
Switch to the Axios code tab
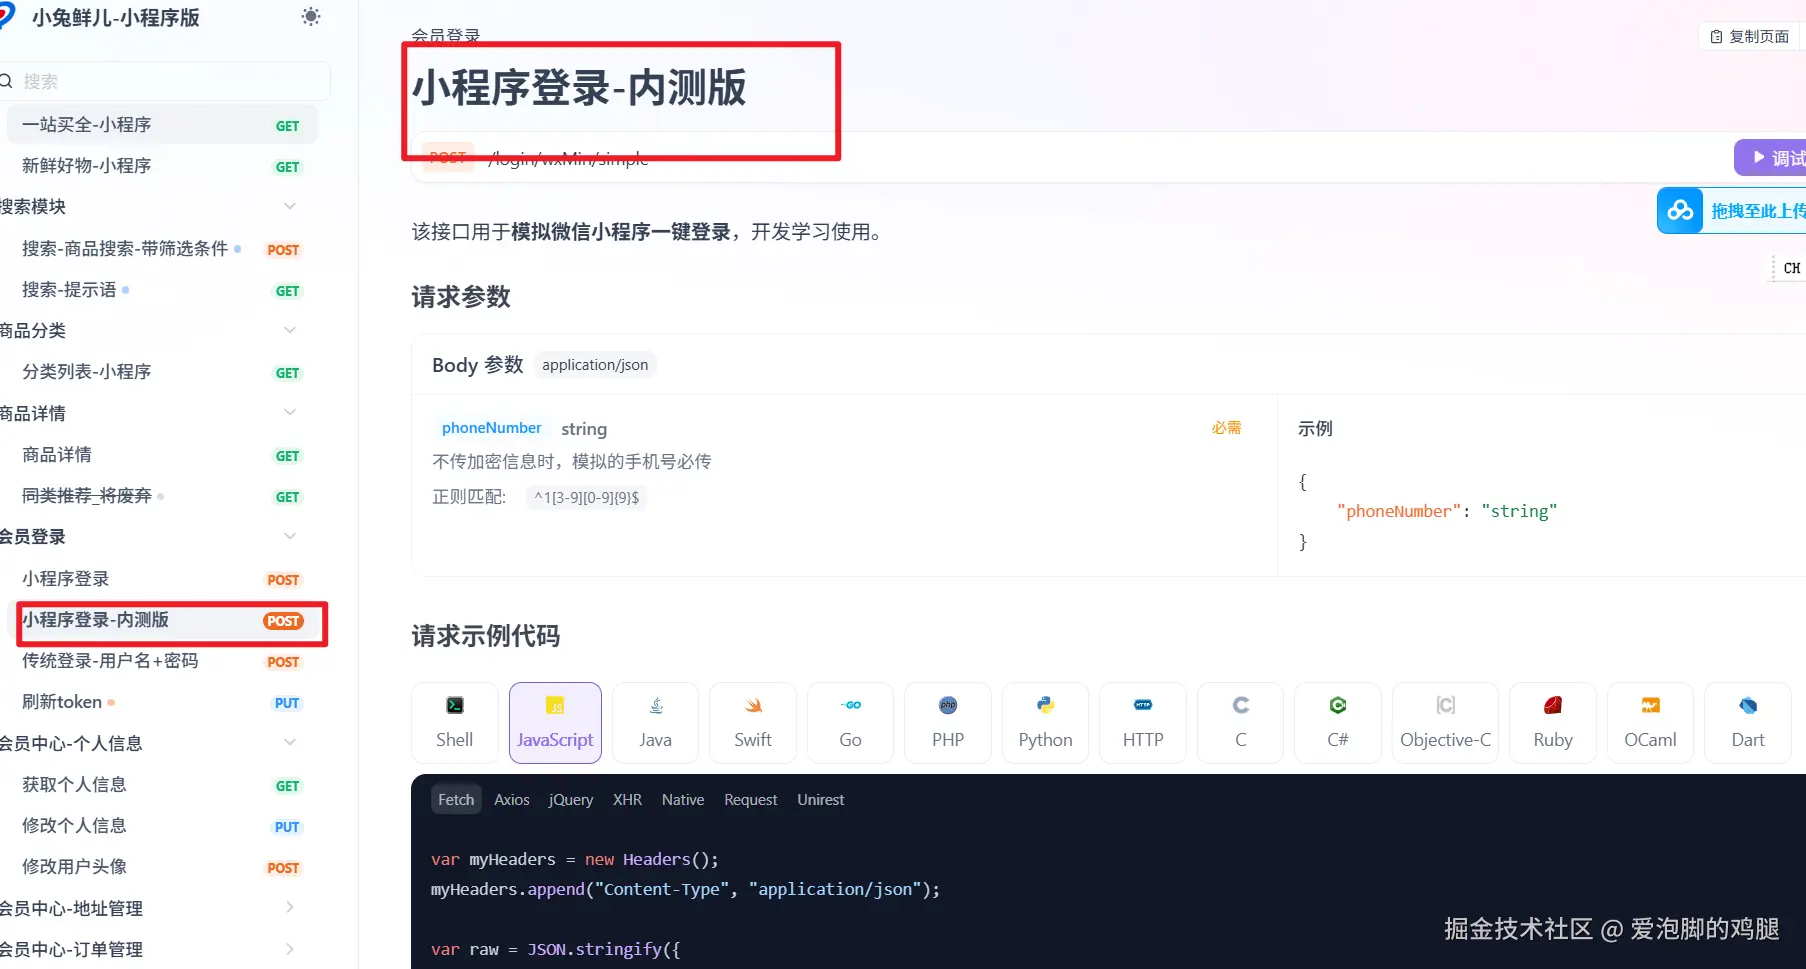[512, 799]
